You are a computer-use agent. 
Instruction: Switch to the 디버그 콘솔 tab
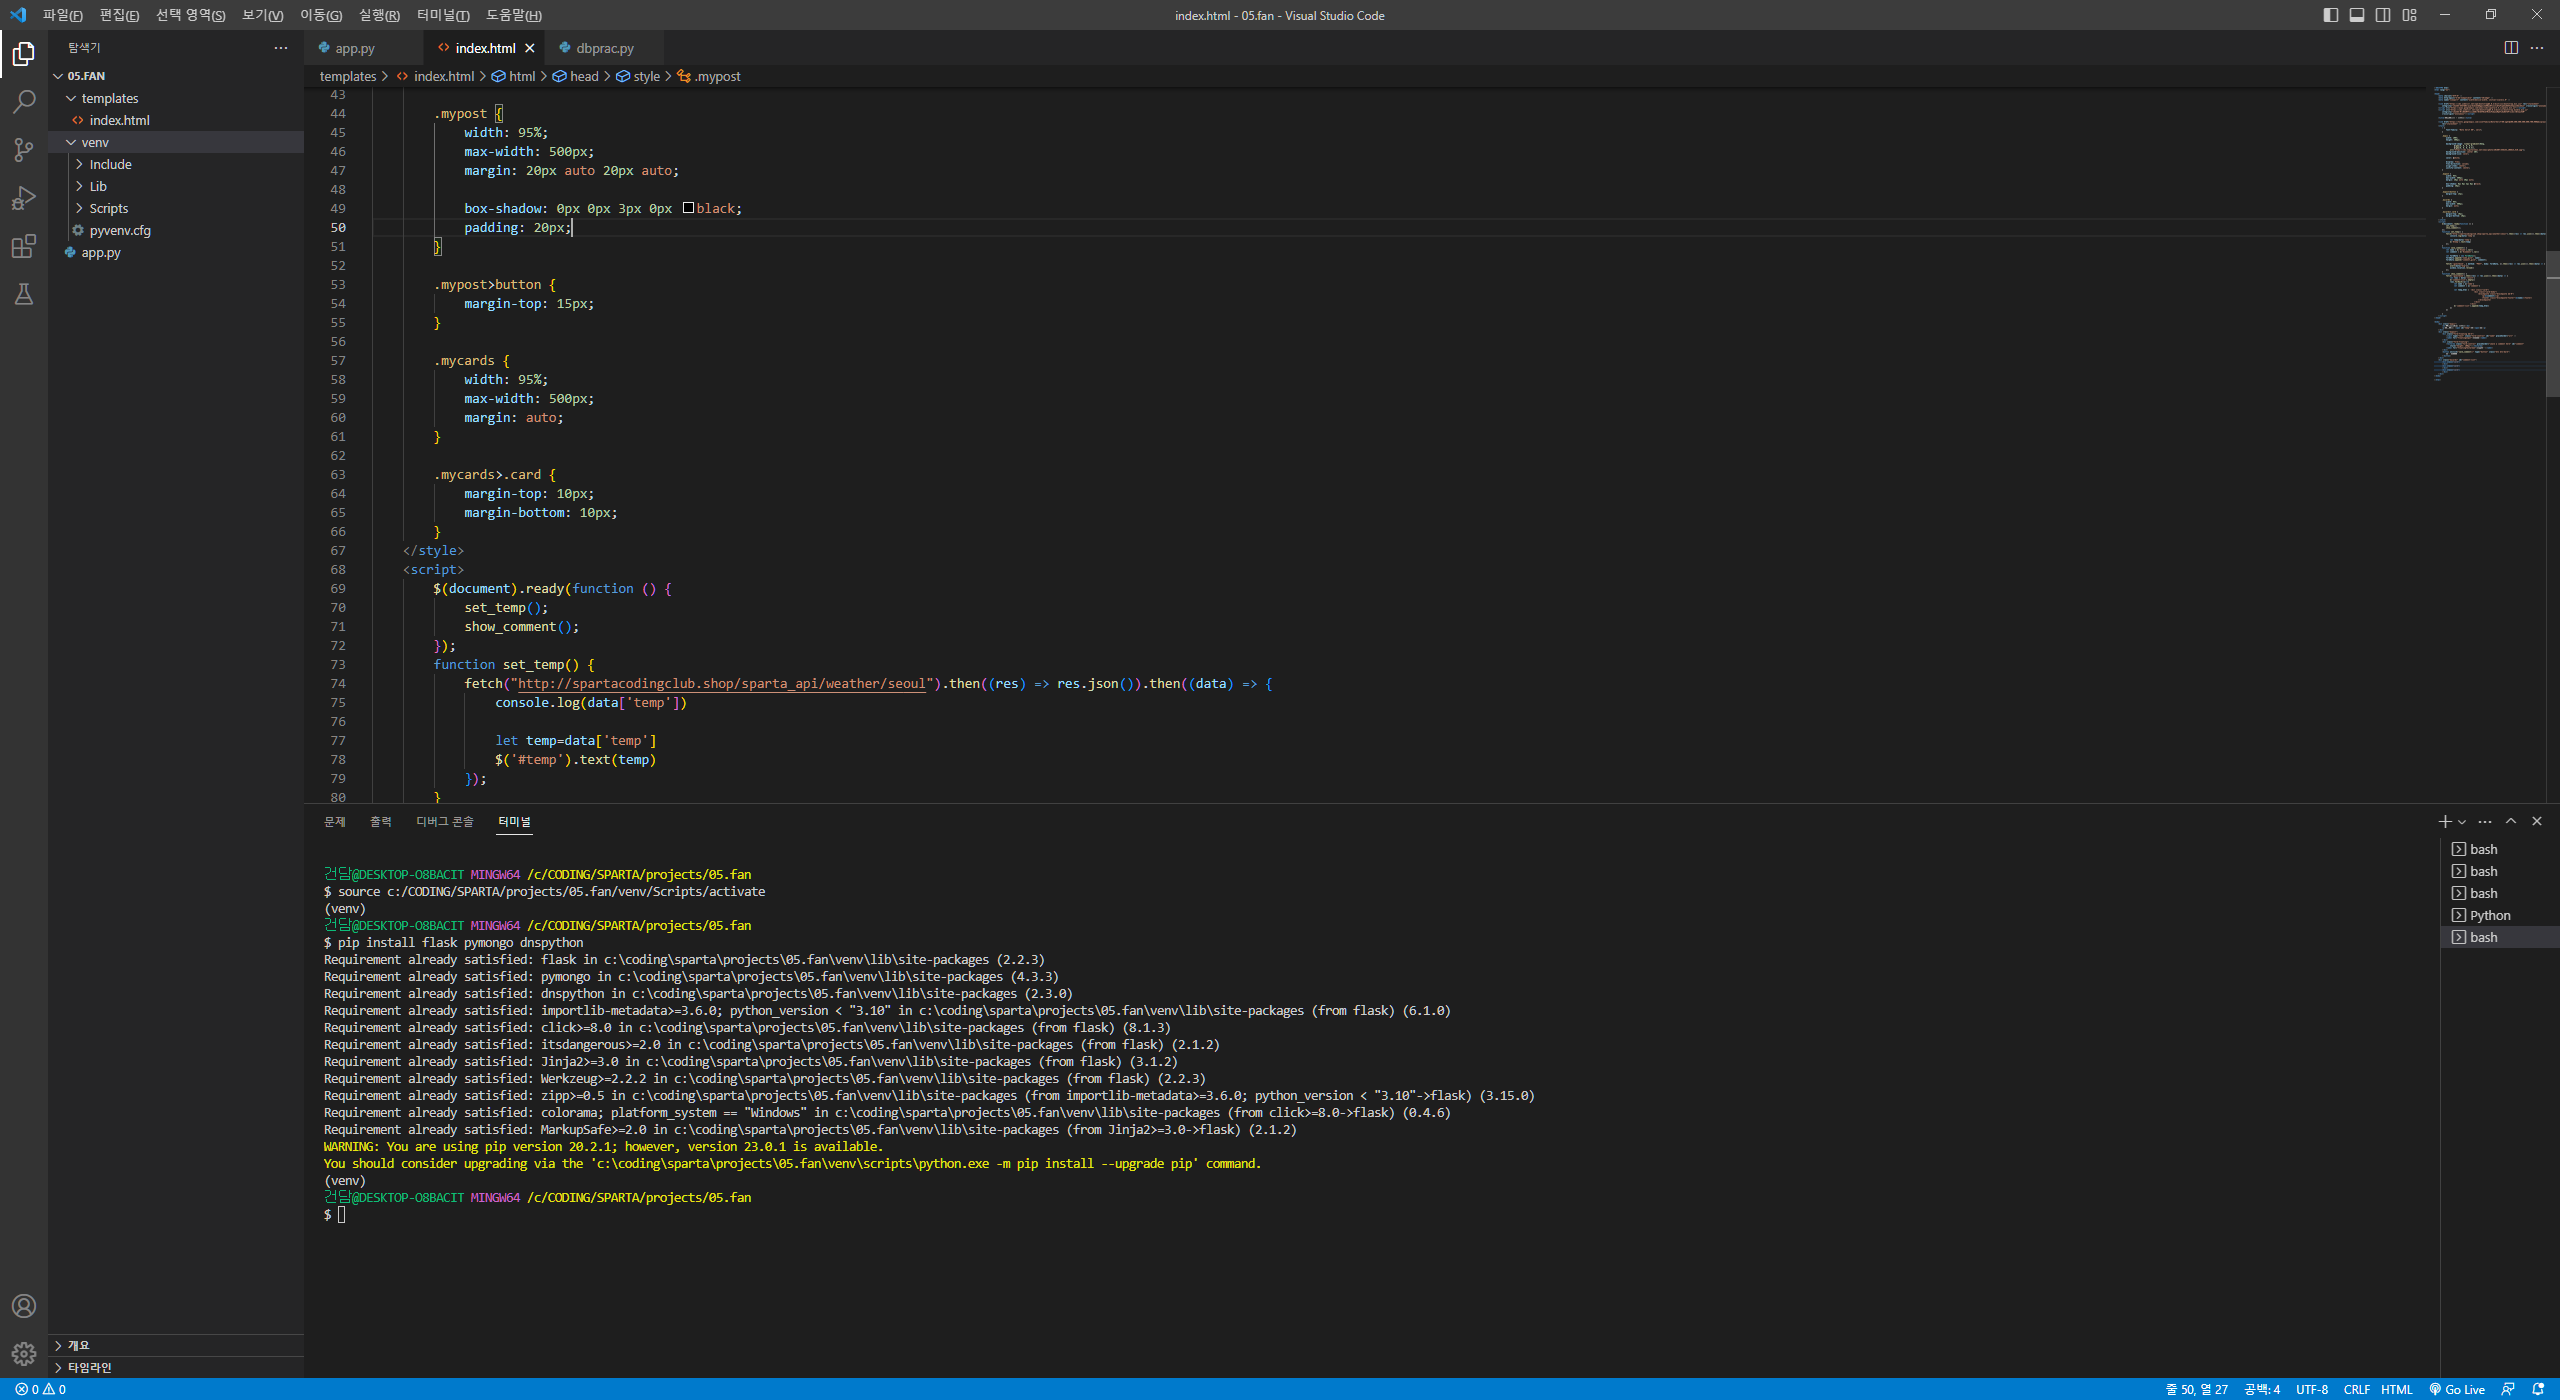point(445,821)
